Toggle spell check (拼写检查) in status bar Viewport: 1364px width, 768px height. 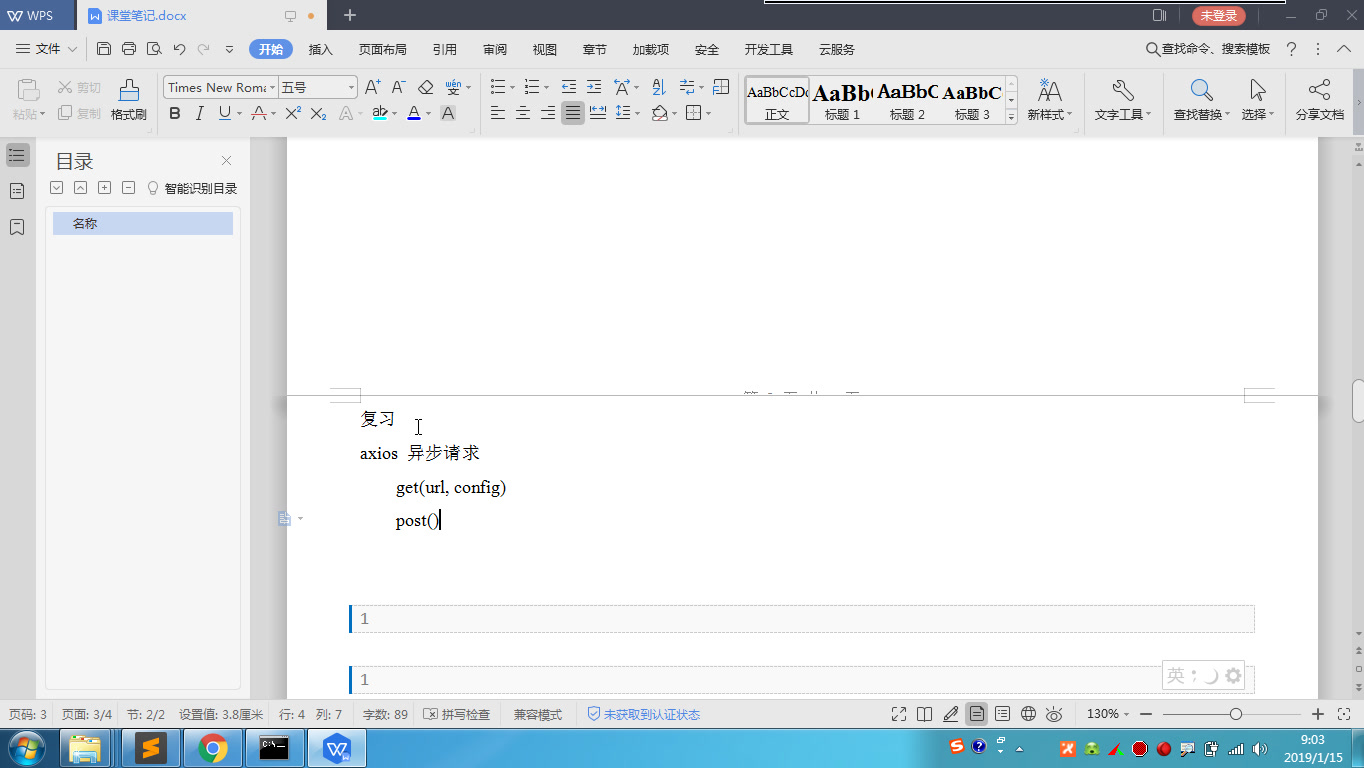[x=457, y=714]
